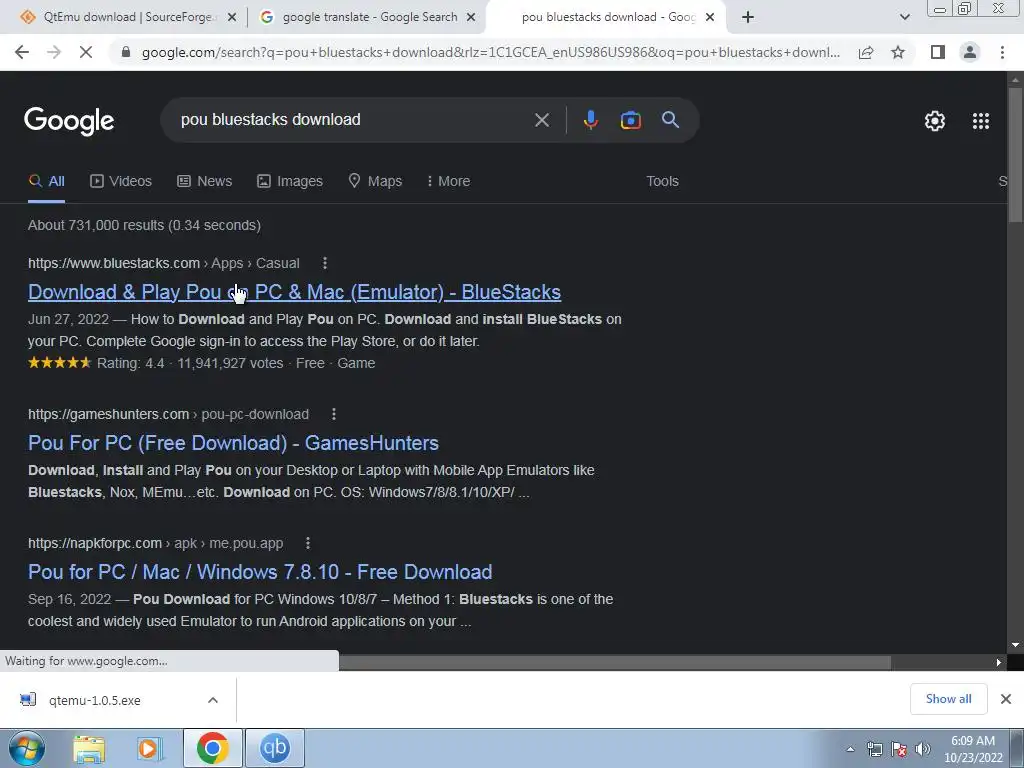Image resolution: width=1024 pixels, height=768 pixels.
Task: Open Chrome profile avatar
Action: 970,52
